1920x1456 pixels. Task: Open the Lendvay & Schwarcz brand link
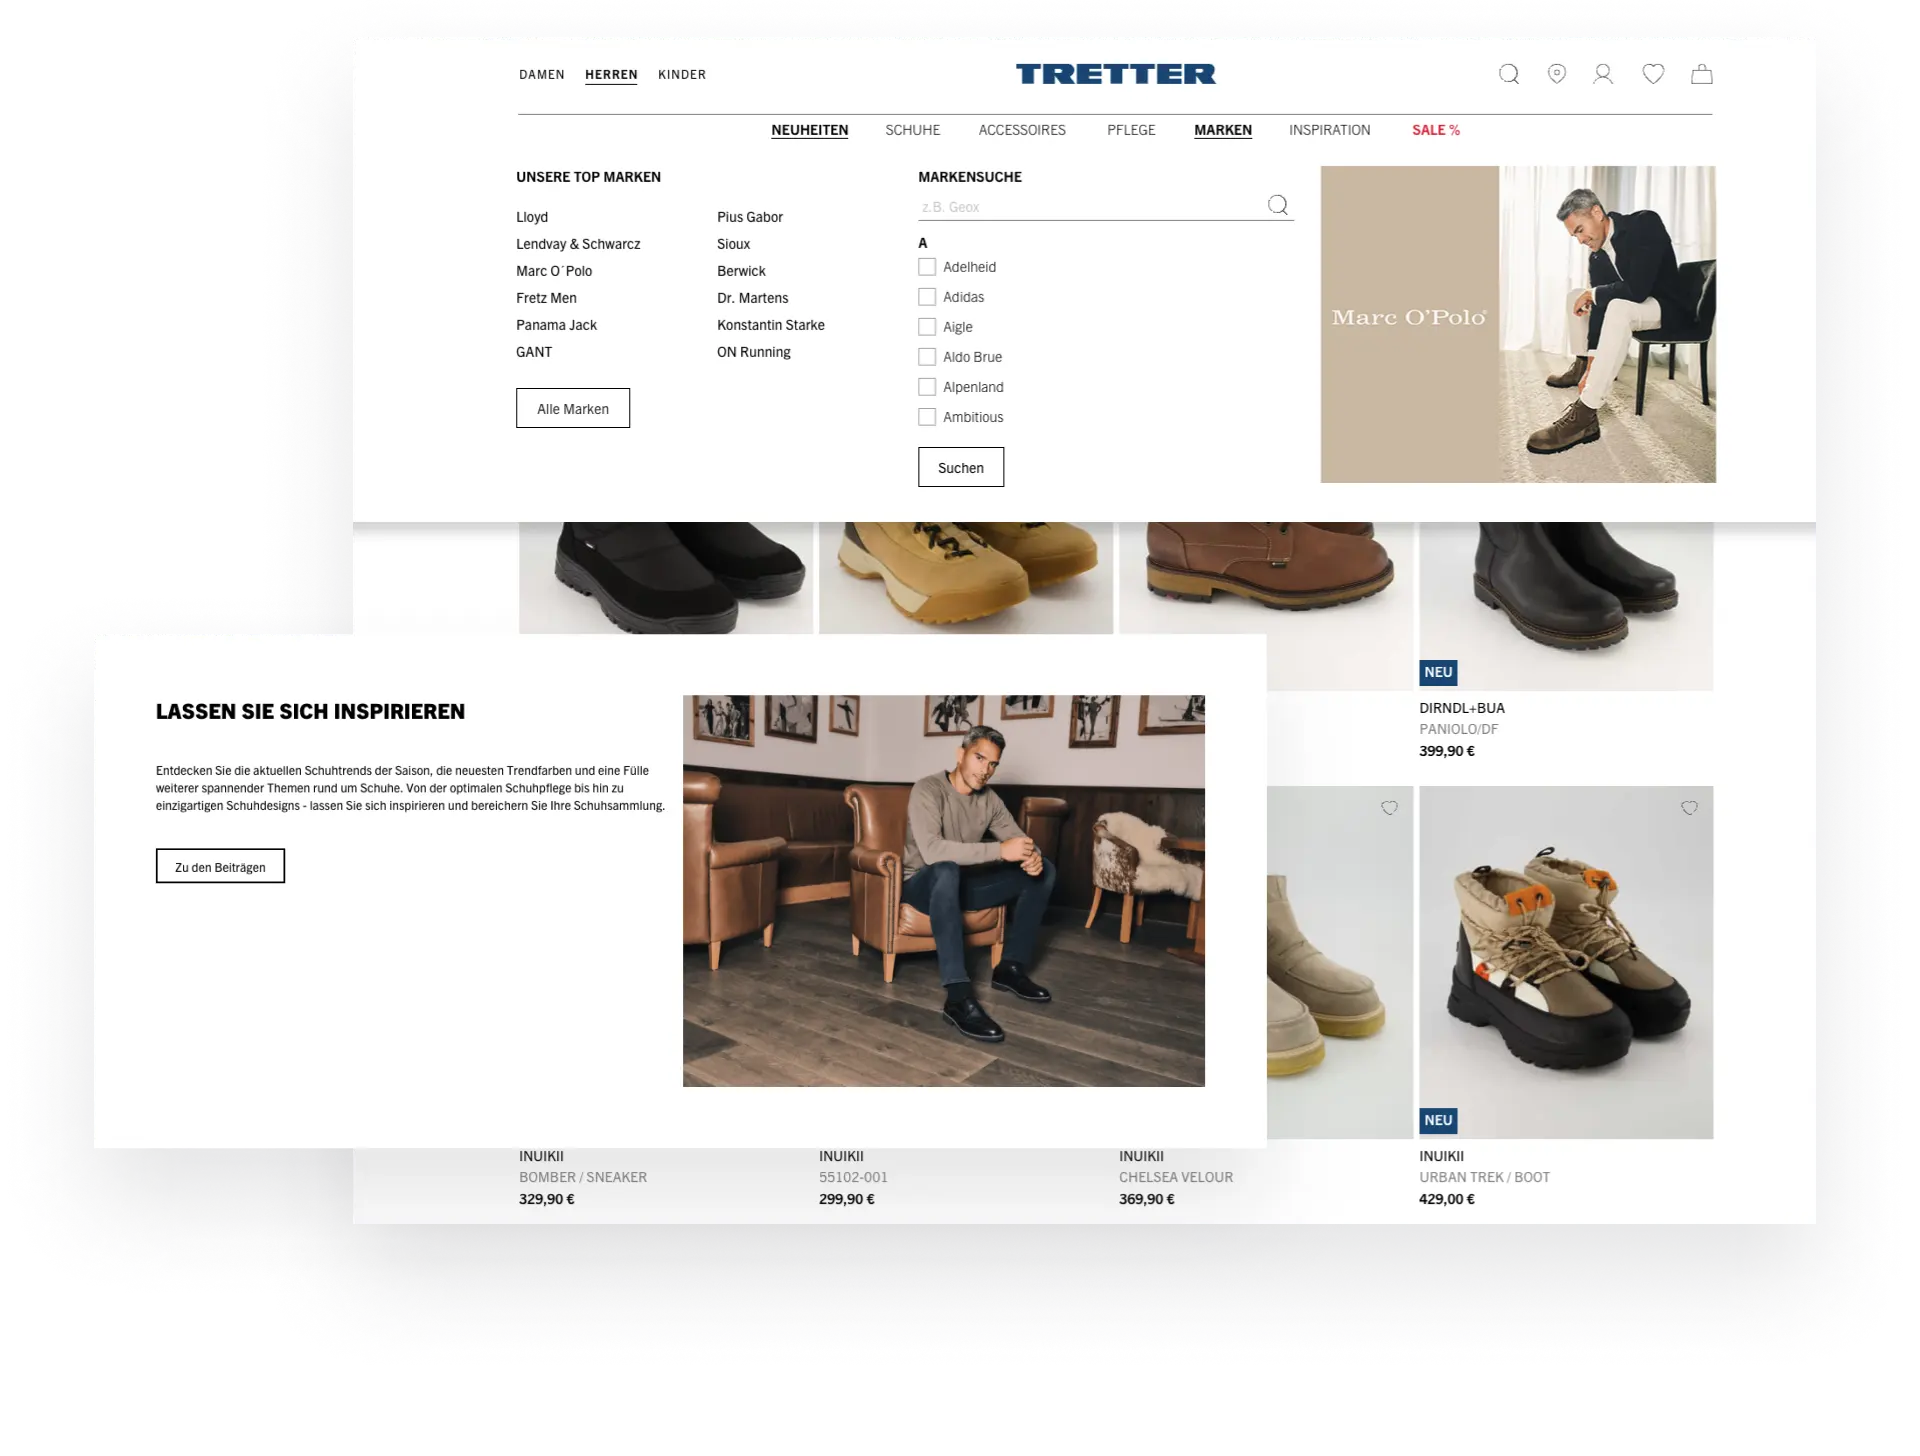tap(578, 244)
